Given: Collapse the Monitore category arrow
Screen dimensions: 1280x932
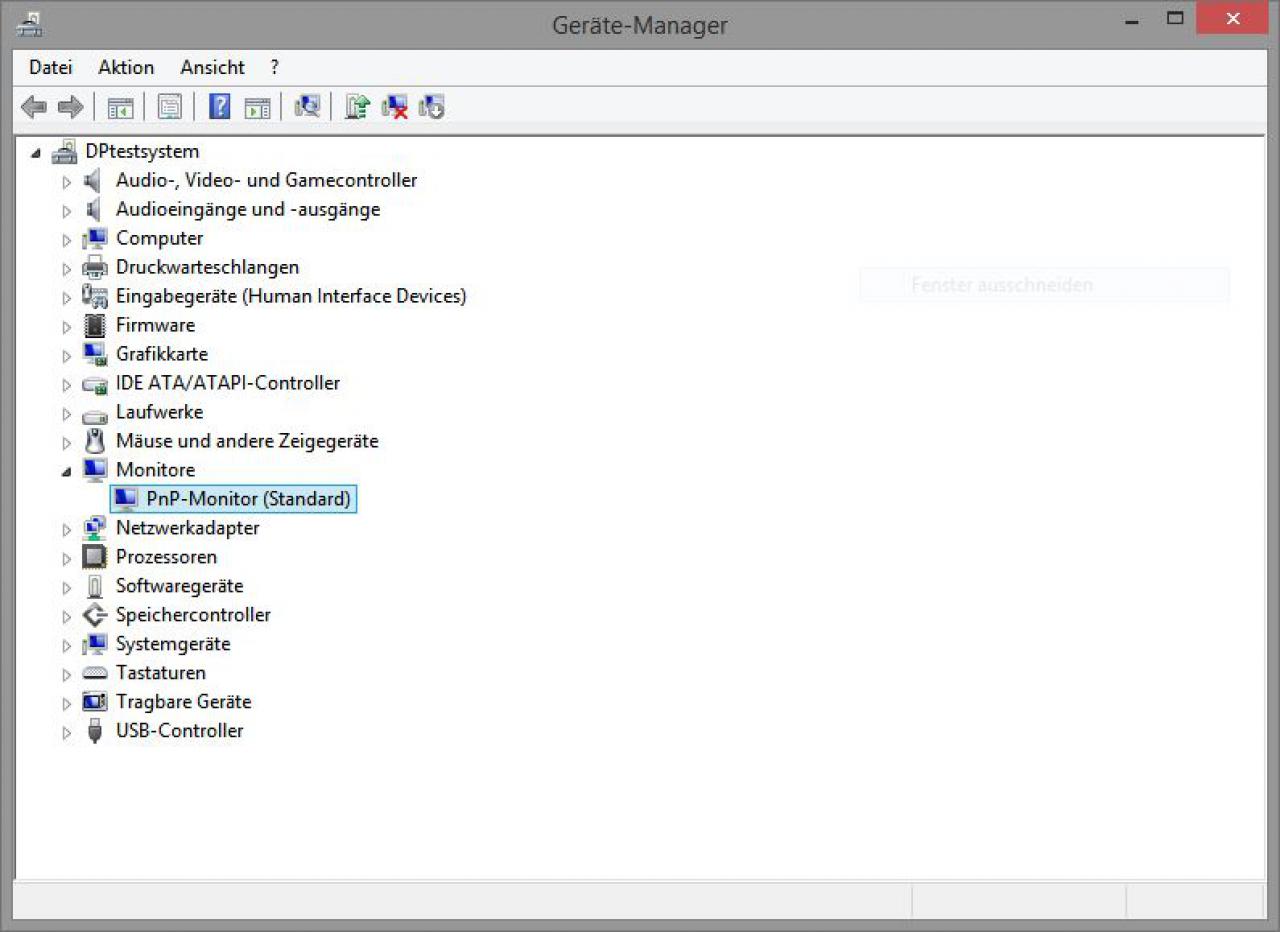Looking at the screenshot, I should (67, 471).
